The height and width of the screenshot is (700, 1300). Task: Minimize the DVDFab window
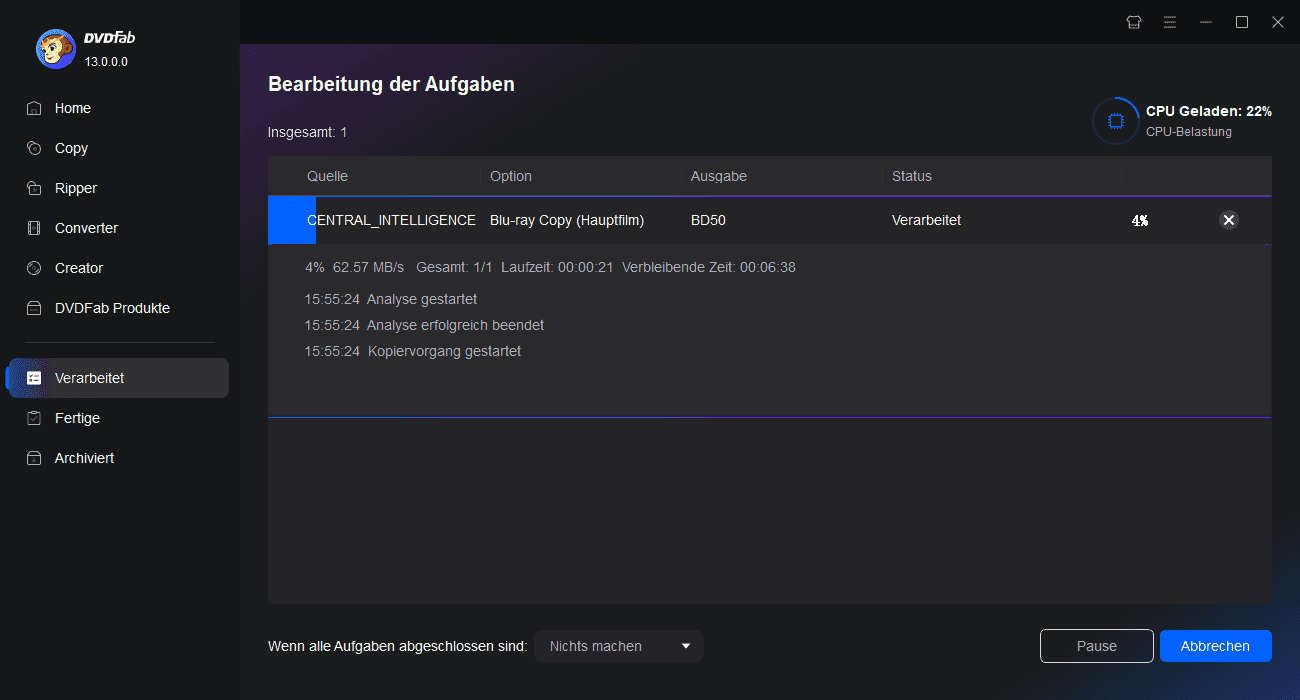(1206, 22)
